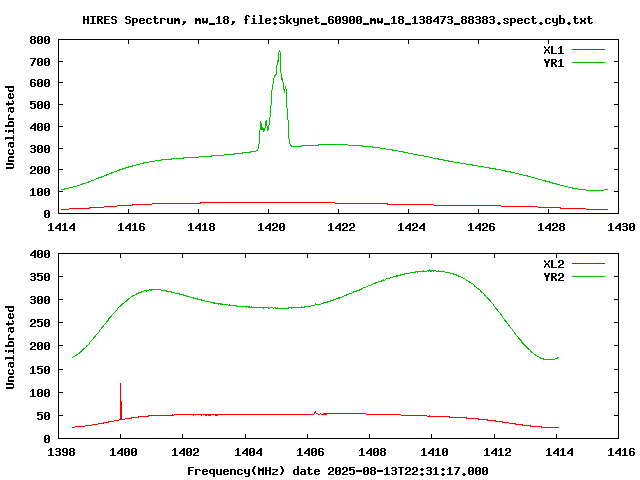The height and width of the screenshot is (480, 640).
Task: Click the 1416 tick label on bottom plot
Action: click(x=621, y=452)
